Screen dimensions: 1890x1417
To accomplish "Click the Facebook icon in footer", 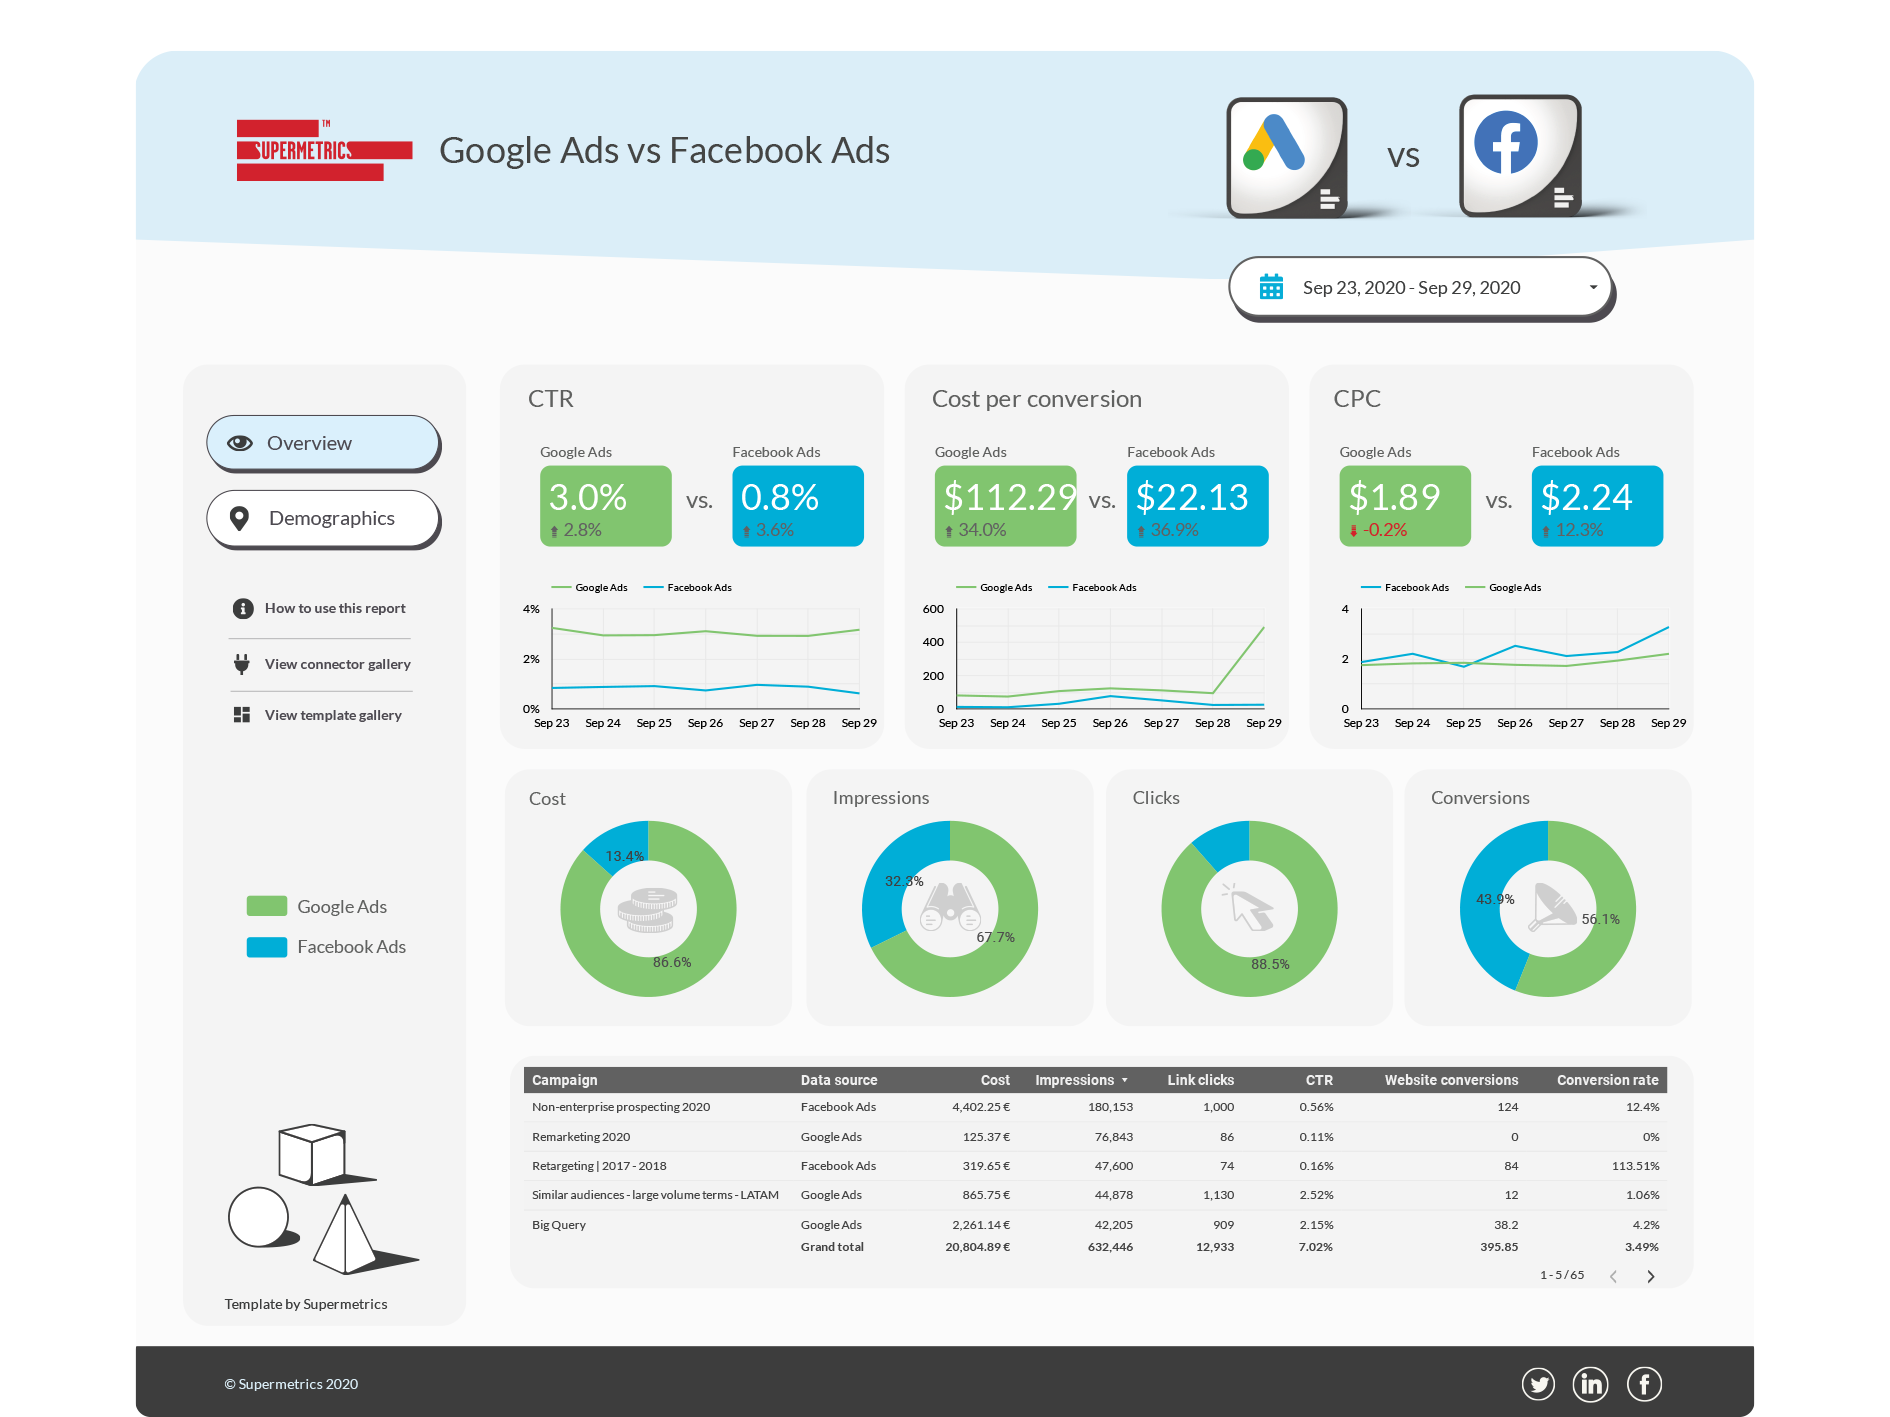I will (x=1644, y=1384).
